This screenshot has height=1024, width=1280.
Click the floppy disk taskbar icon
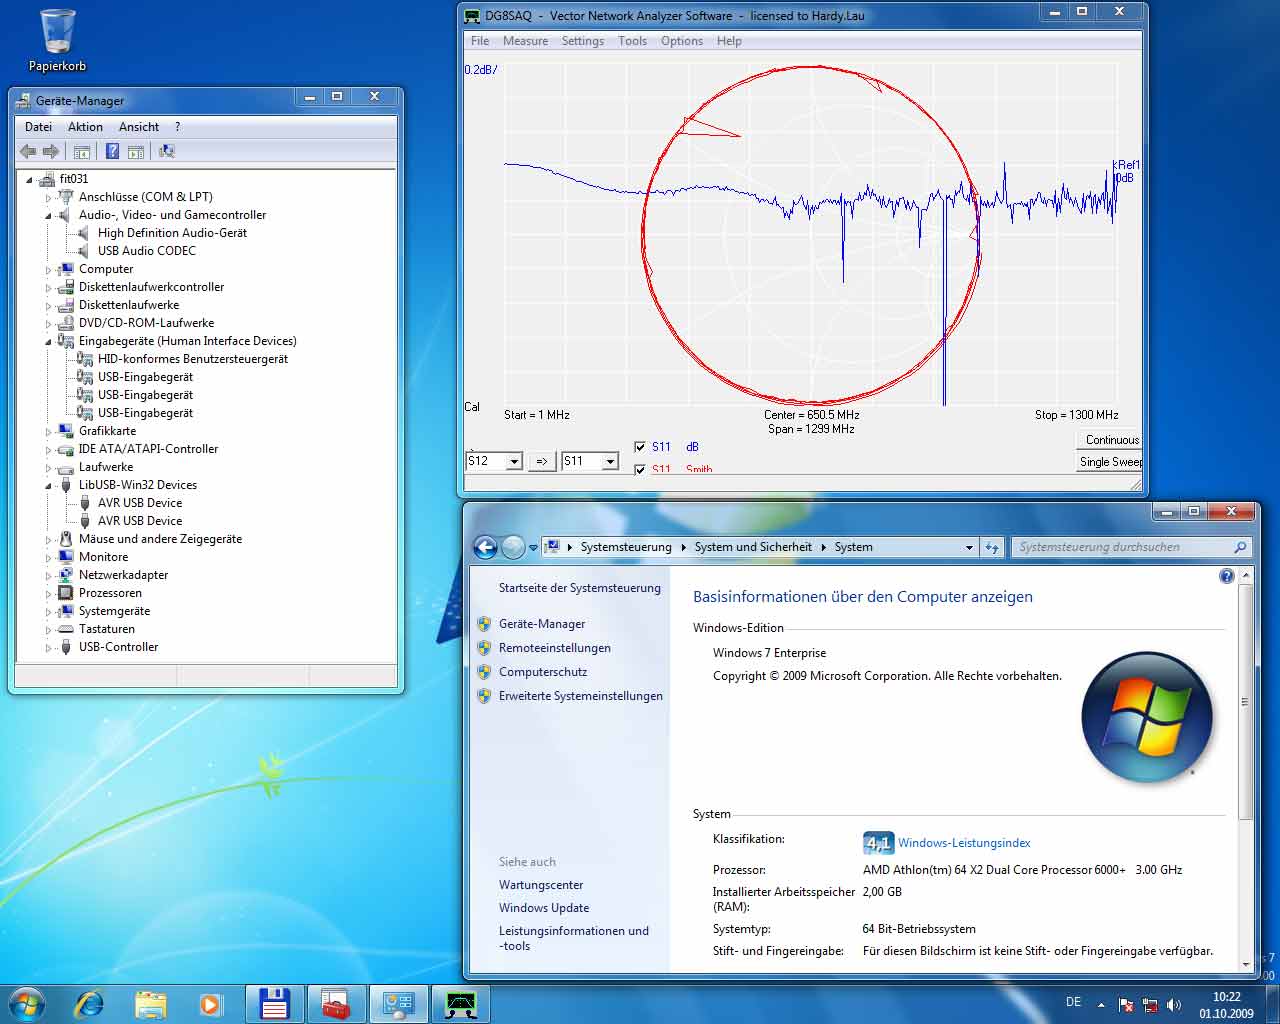coord(274,1004)
